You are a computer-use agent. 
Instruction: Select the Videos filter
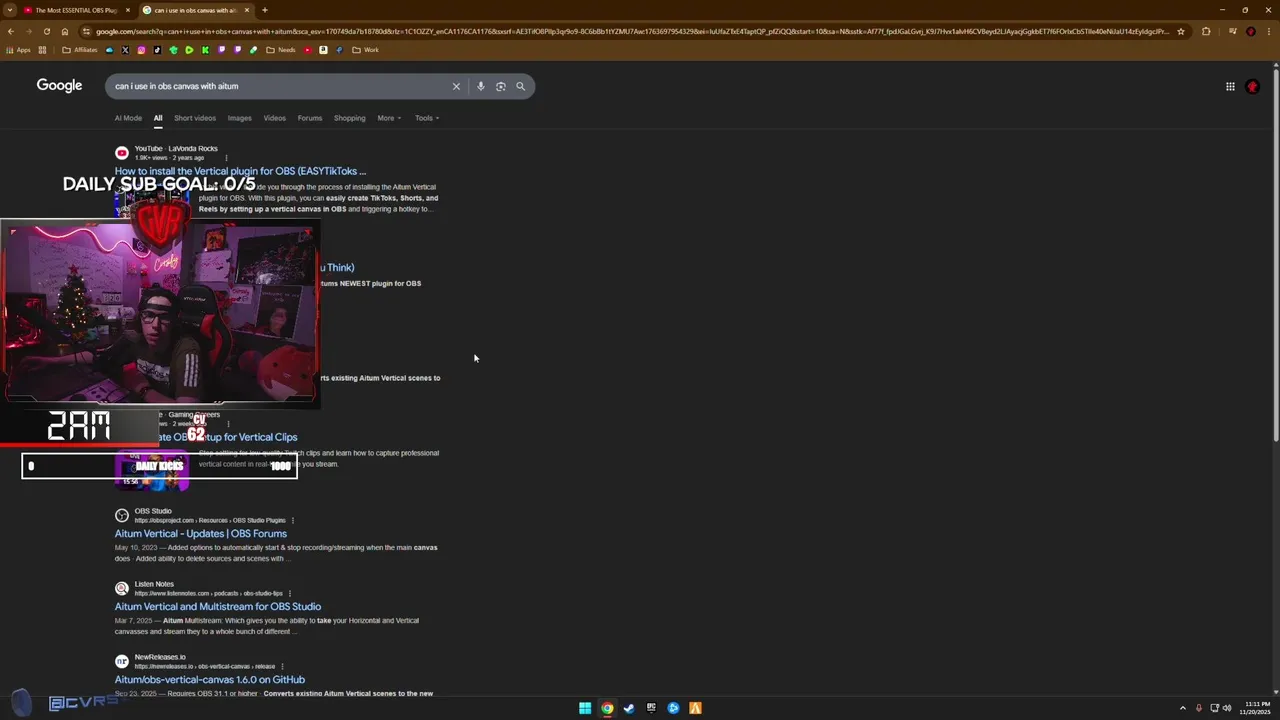pyautogui.click(x=274, y=118)
